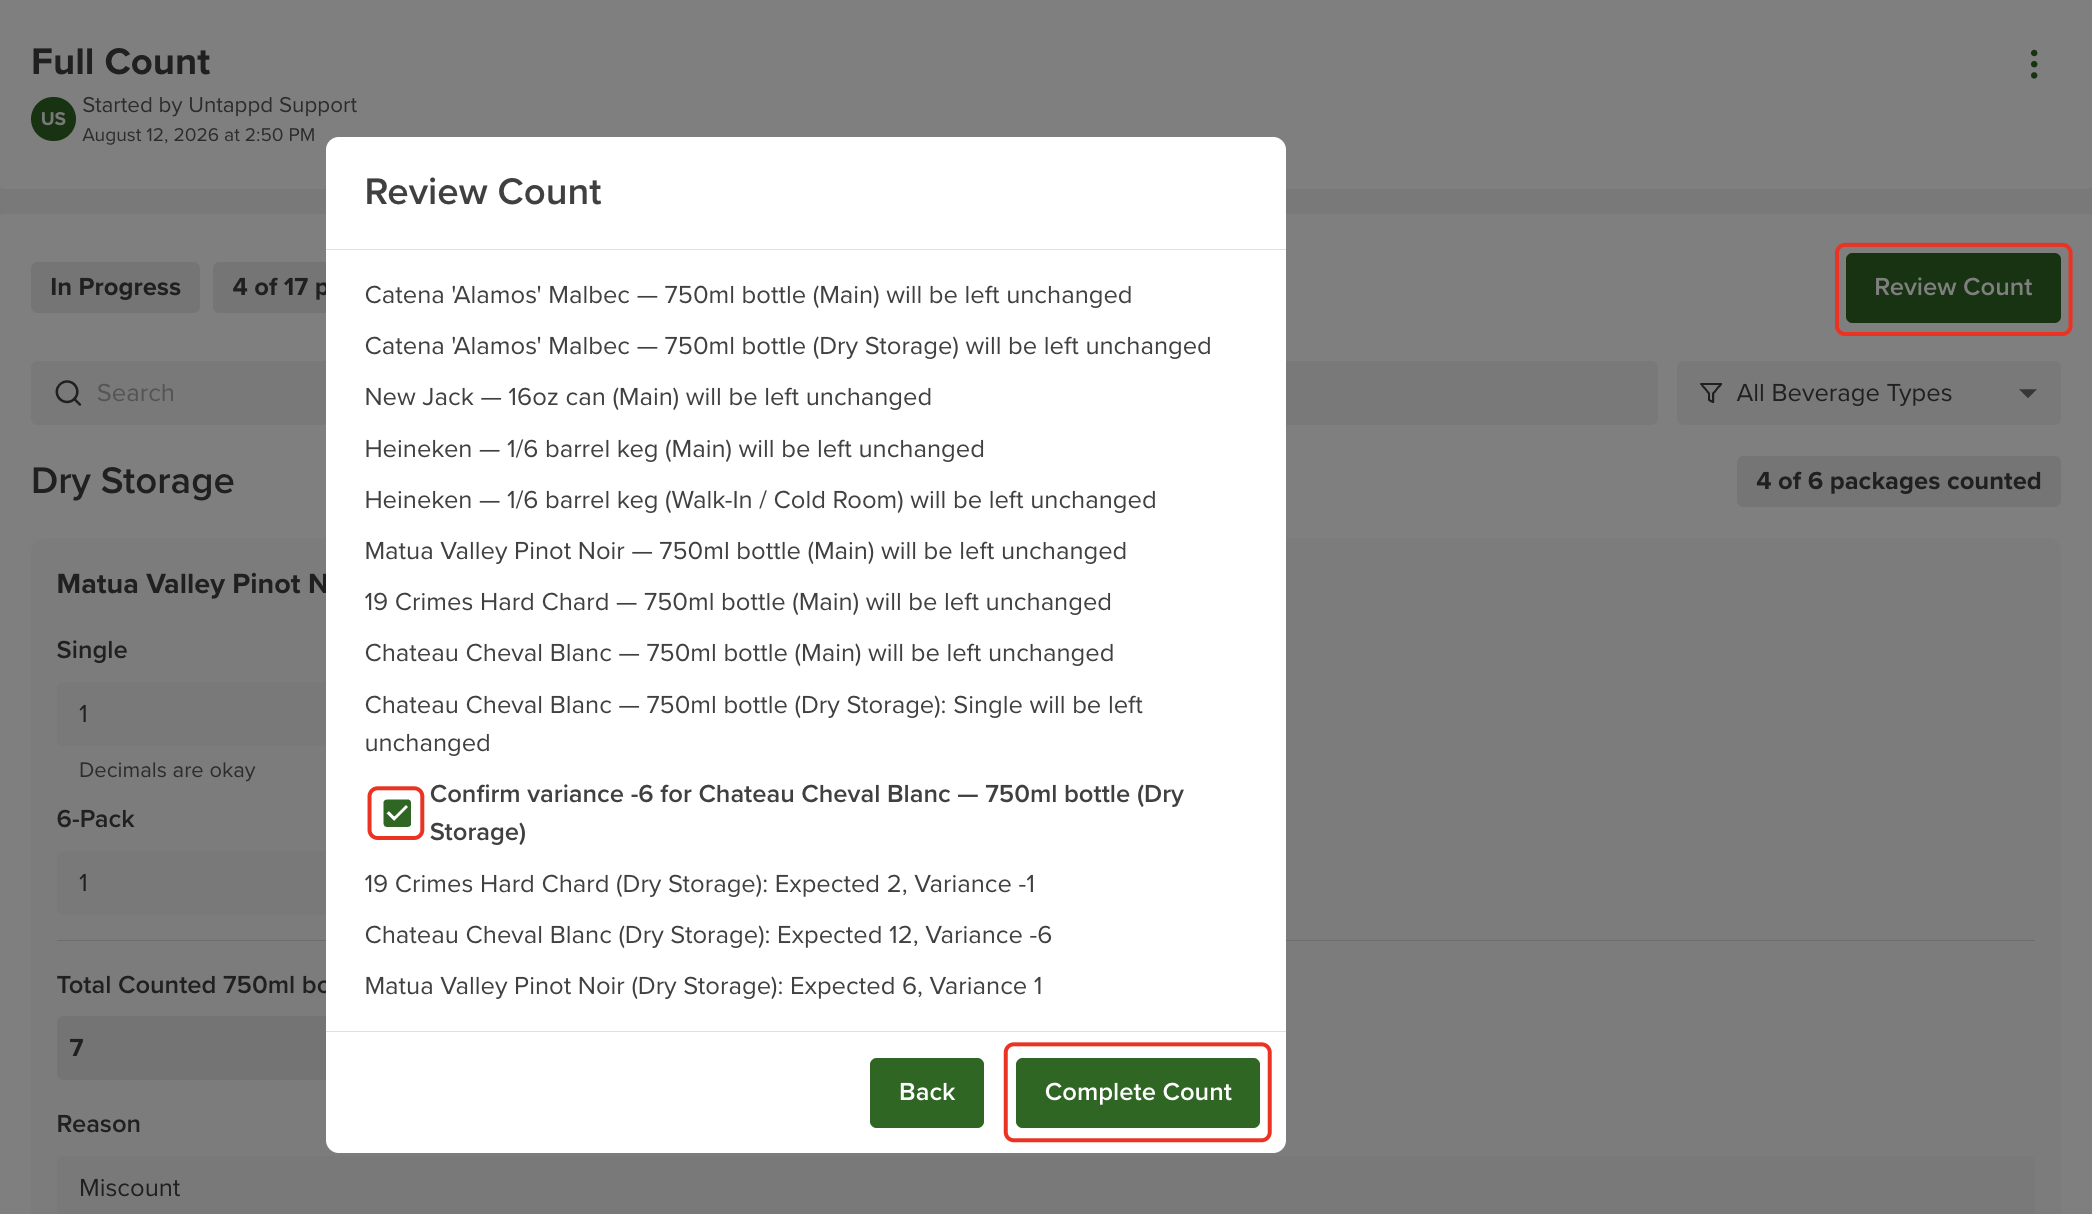This screenshot has height=1214, width=2092.
Task: Select the Catena 'Alamos' Malbec (Dry Storage) line
Action: click(788, 346)
